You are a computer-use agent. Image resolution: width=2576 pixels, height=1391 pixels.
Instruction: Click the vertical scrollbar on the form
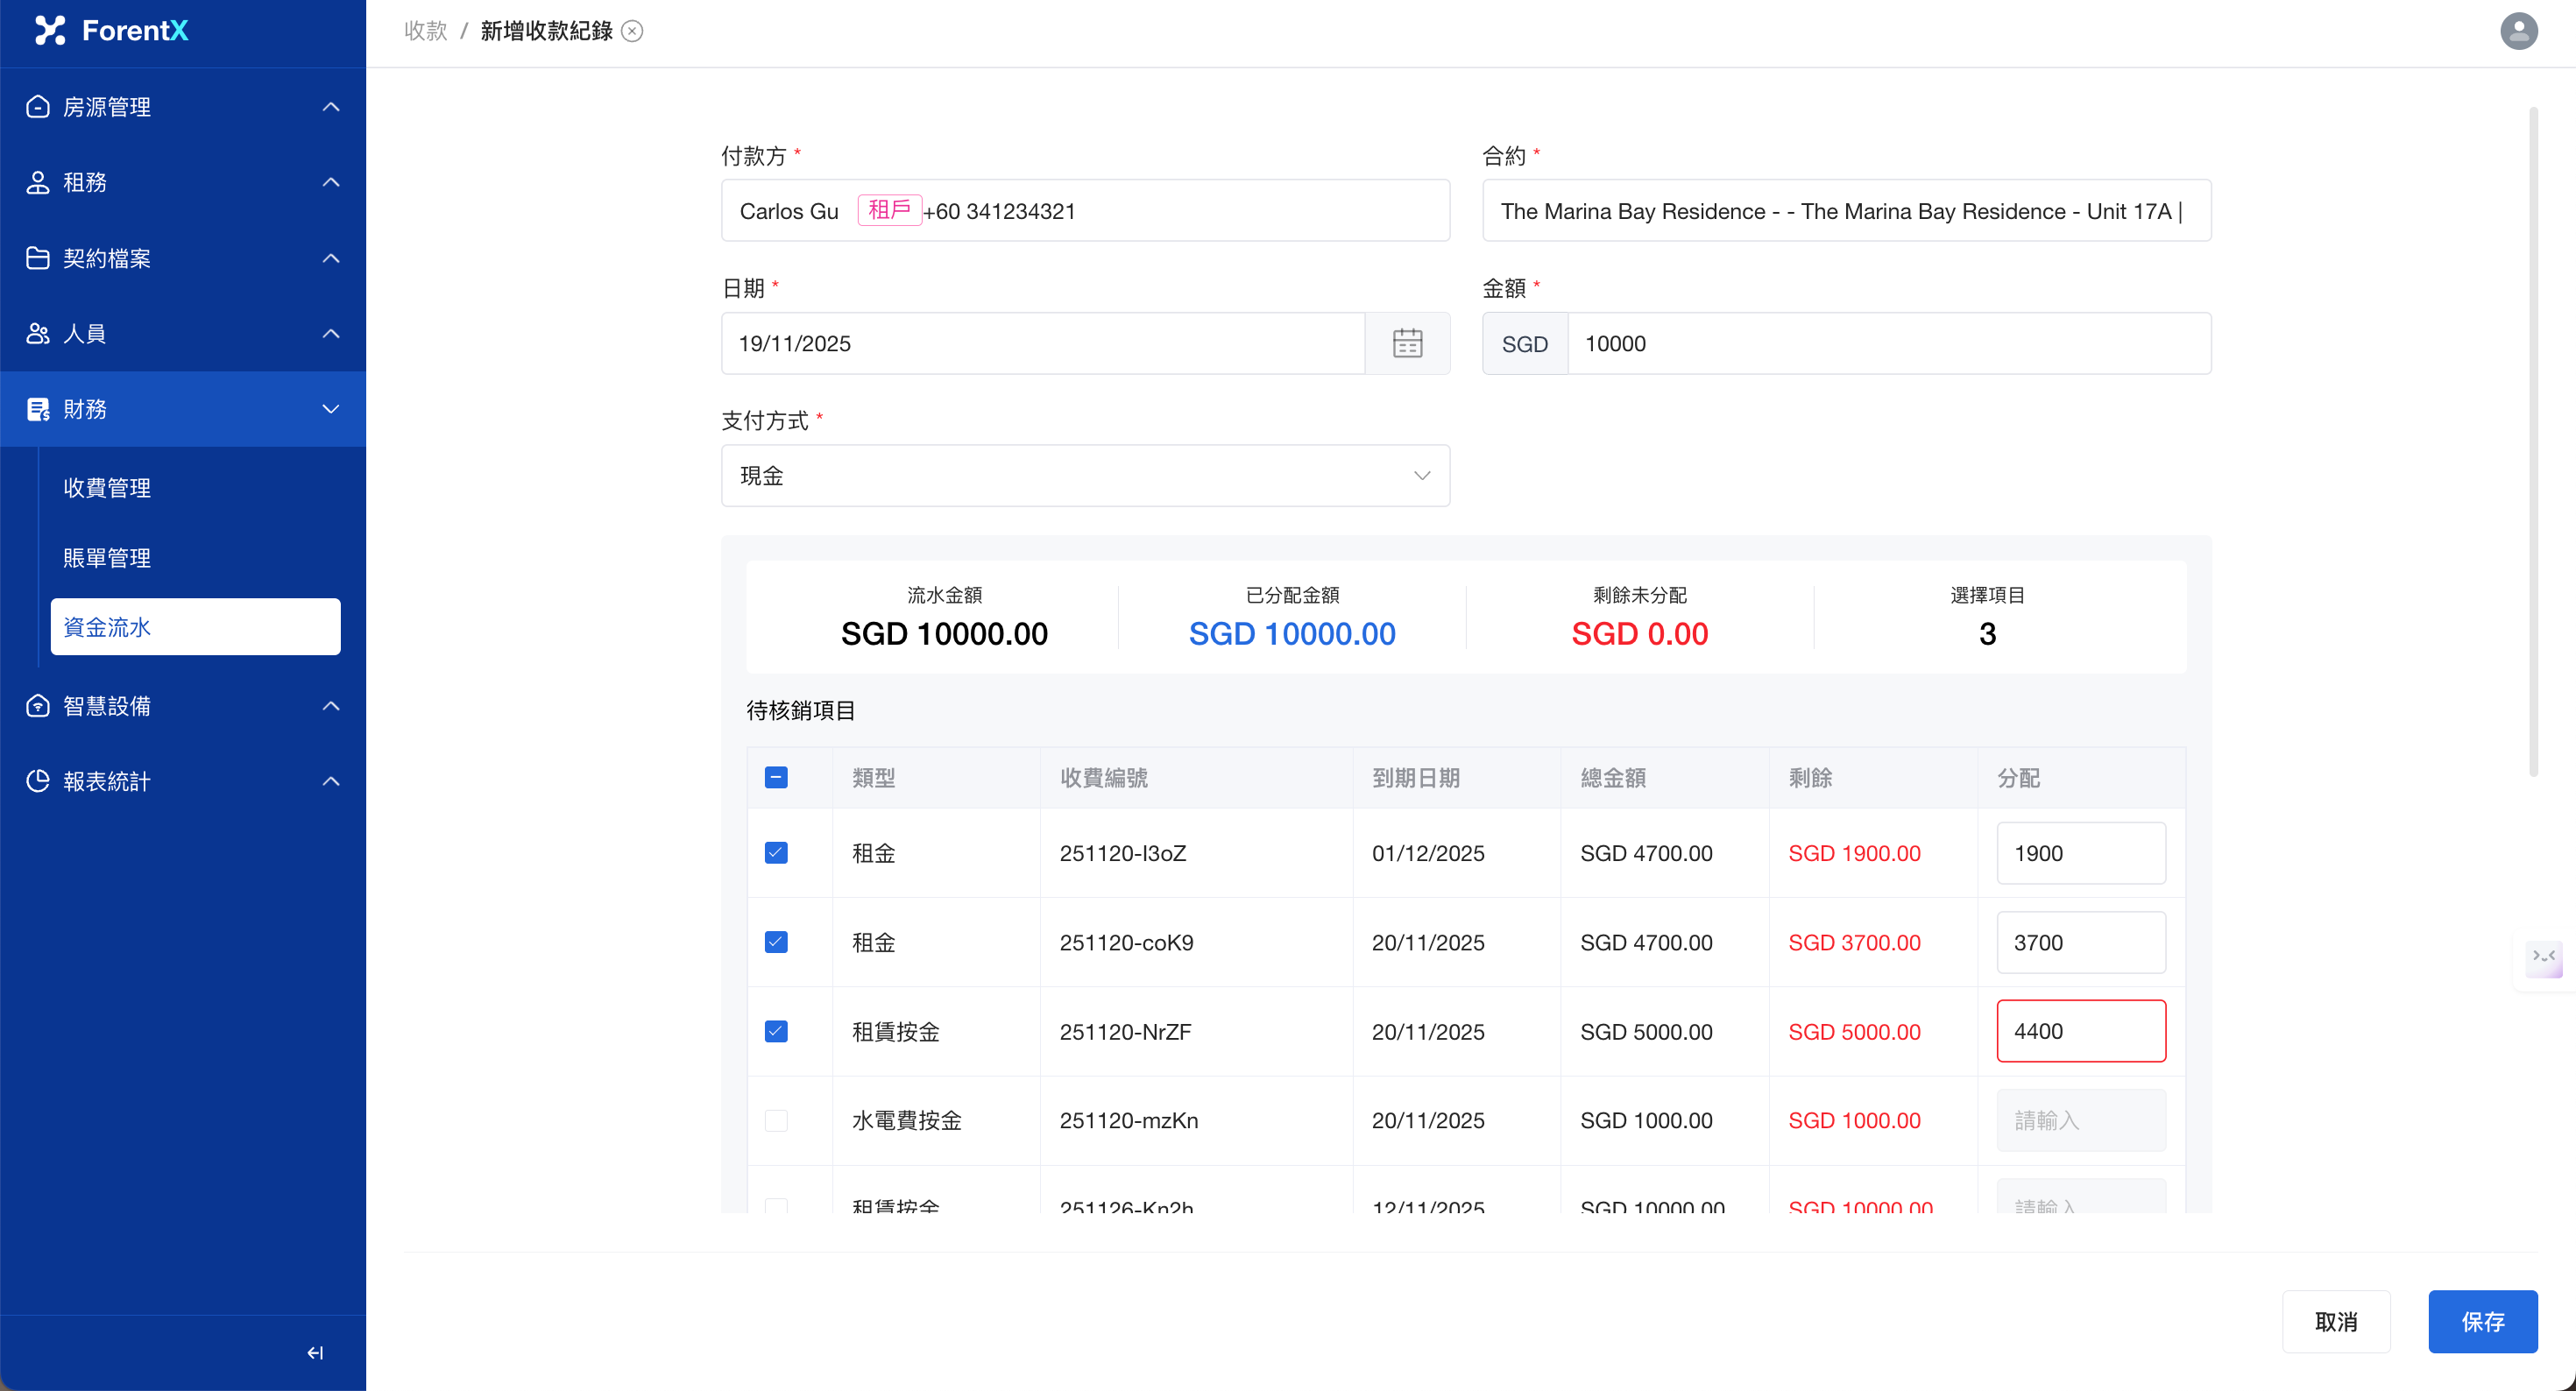coord(2533,440)
